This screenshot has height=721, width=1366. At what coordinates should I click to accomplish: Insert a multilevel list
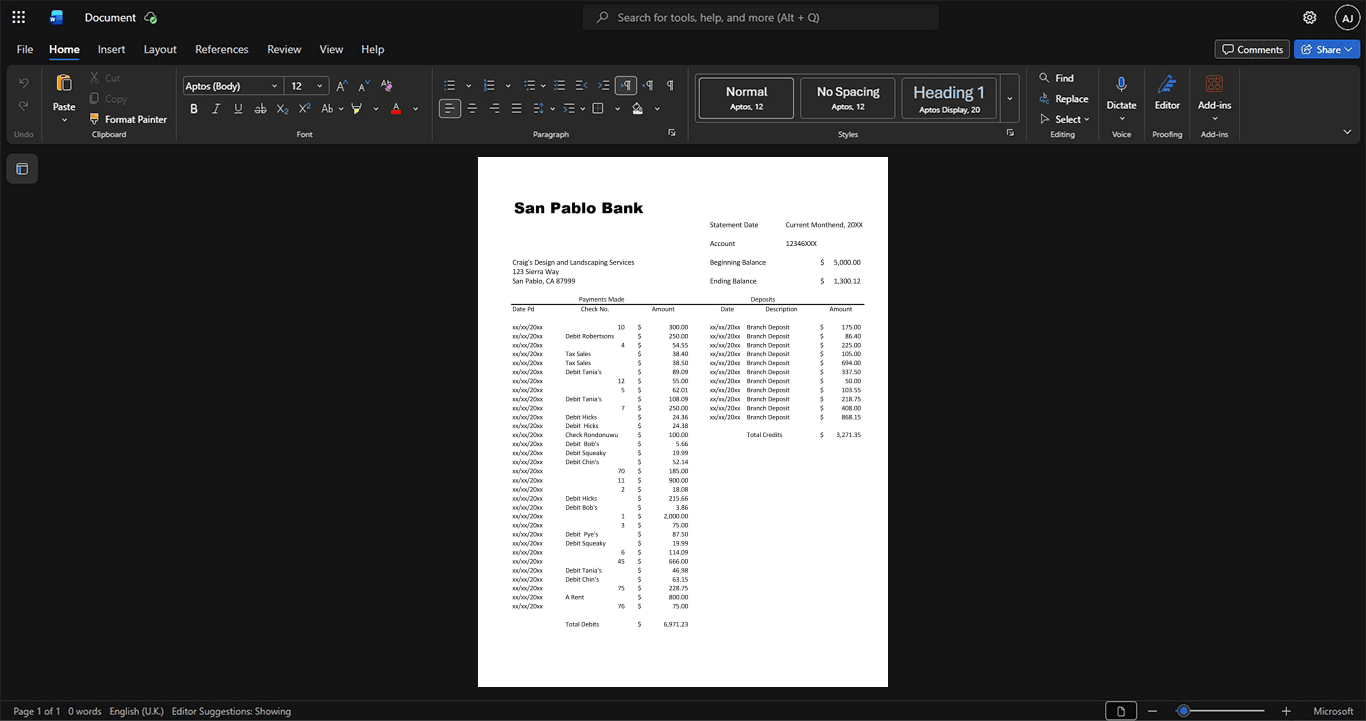point(529,86)
